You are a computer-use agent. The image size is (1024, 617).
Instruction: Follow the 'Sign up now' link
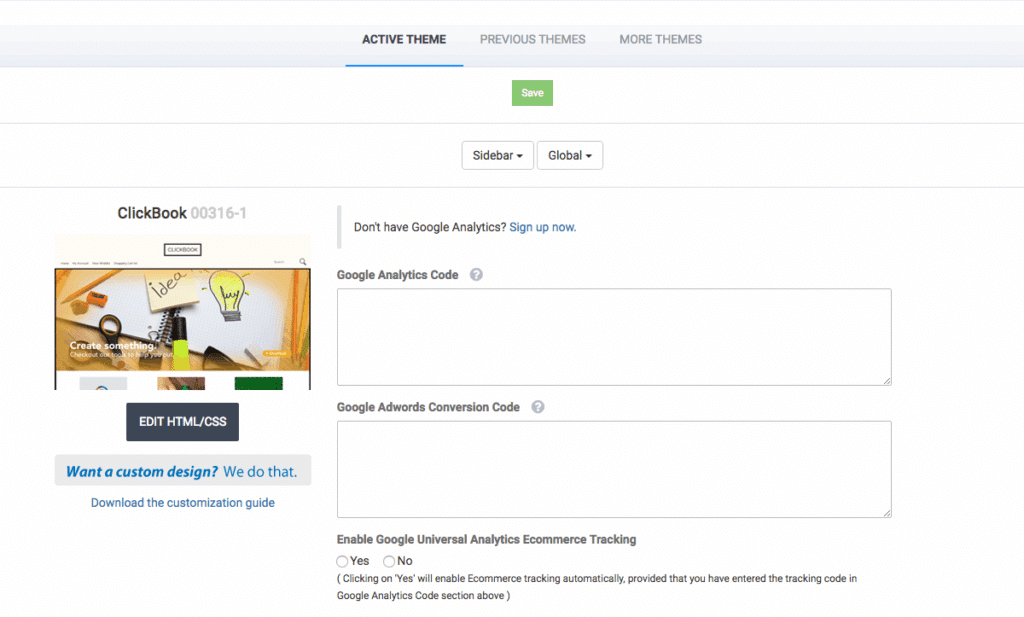[x=542, y=227]
